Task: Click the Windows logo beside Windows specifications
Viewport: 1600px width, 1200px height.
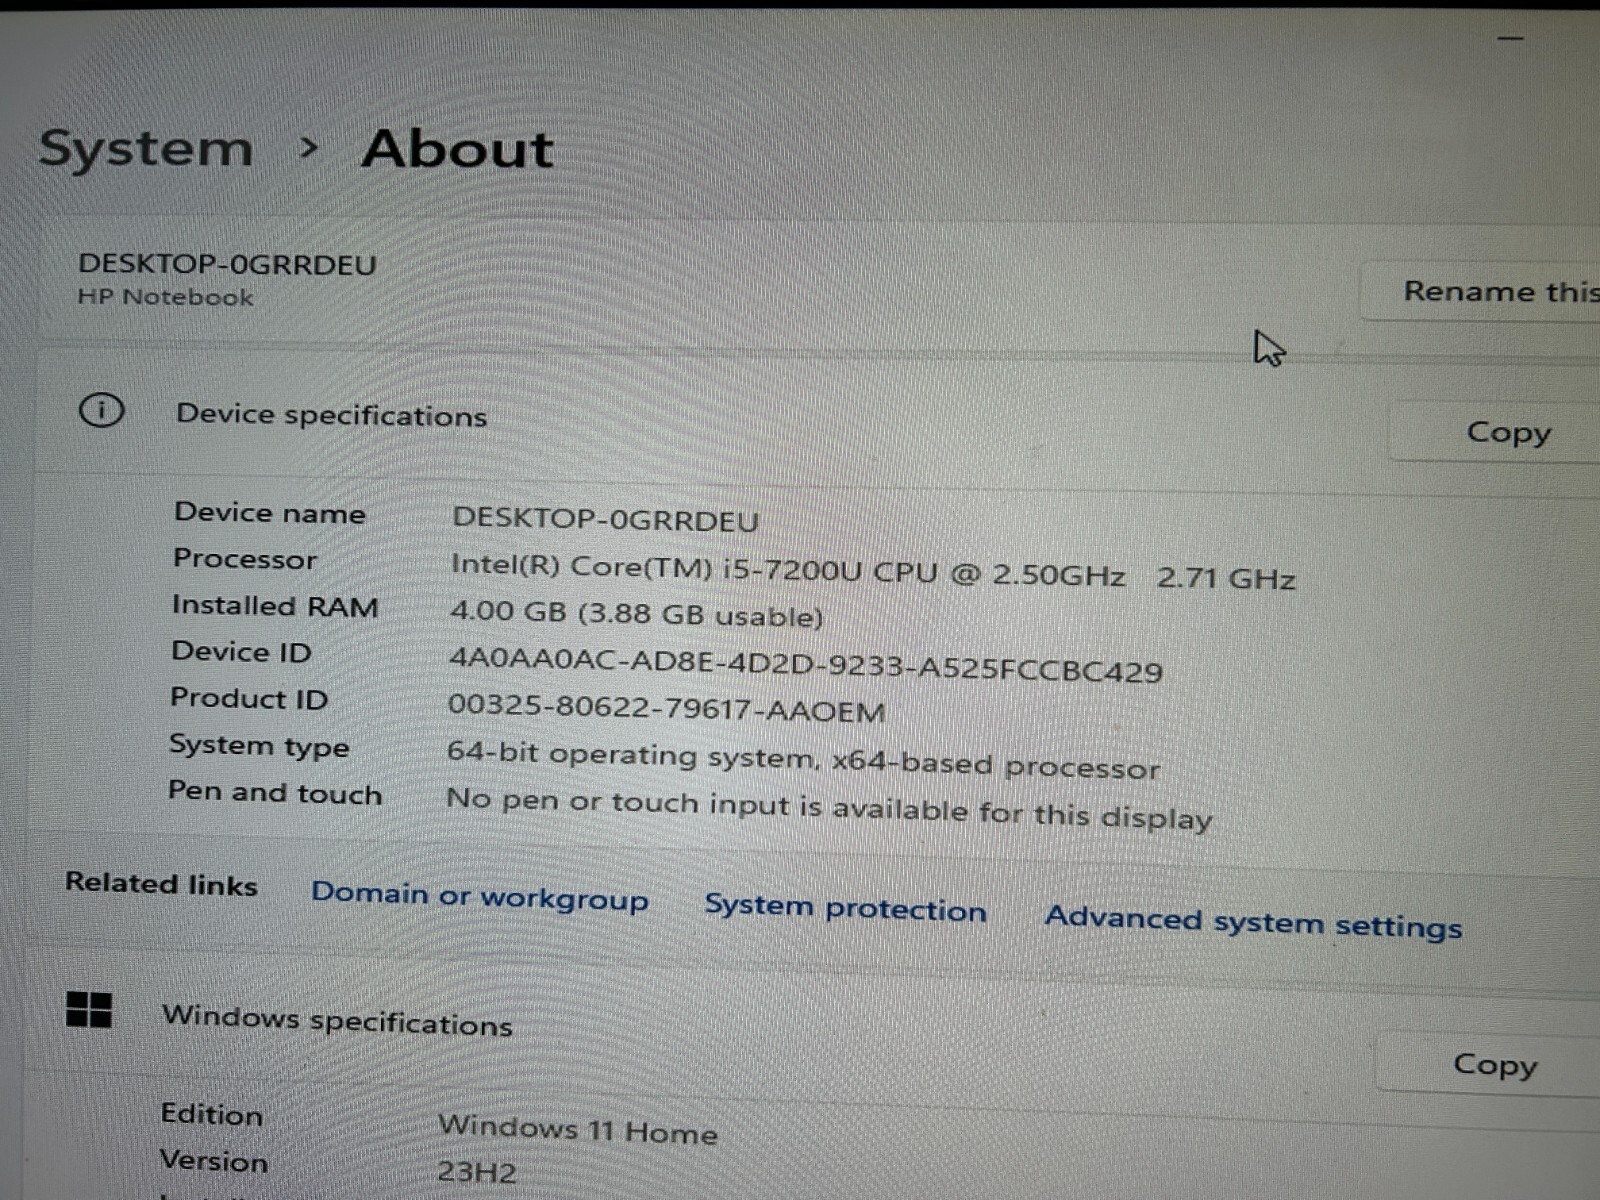Action: pyautogui.click(x=88, y=1009)
